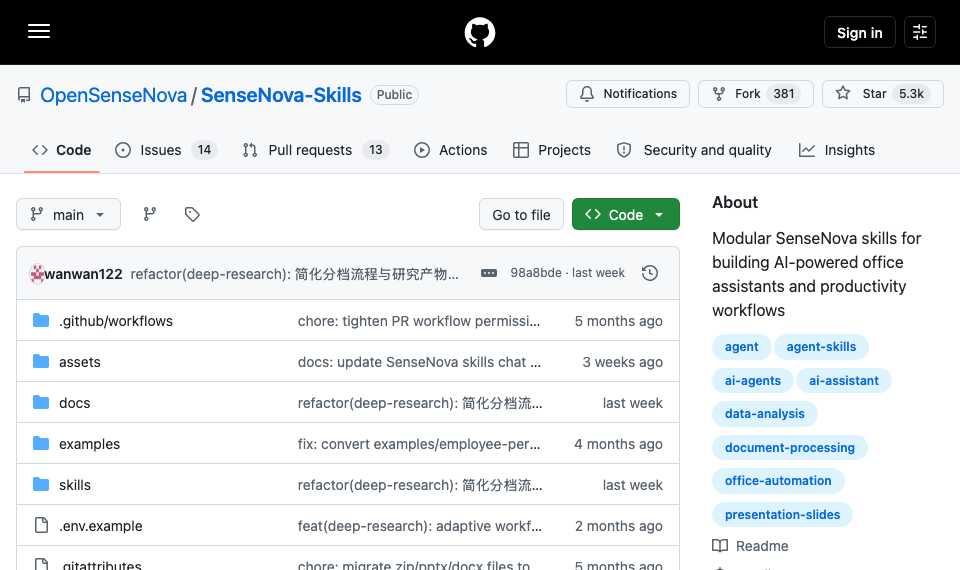Viewport: 960px width, 570px height.
Task: Open the .env.example file
Action: pos(100,526)
